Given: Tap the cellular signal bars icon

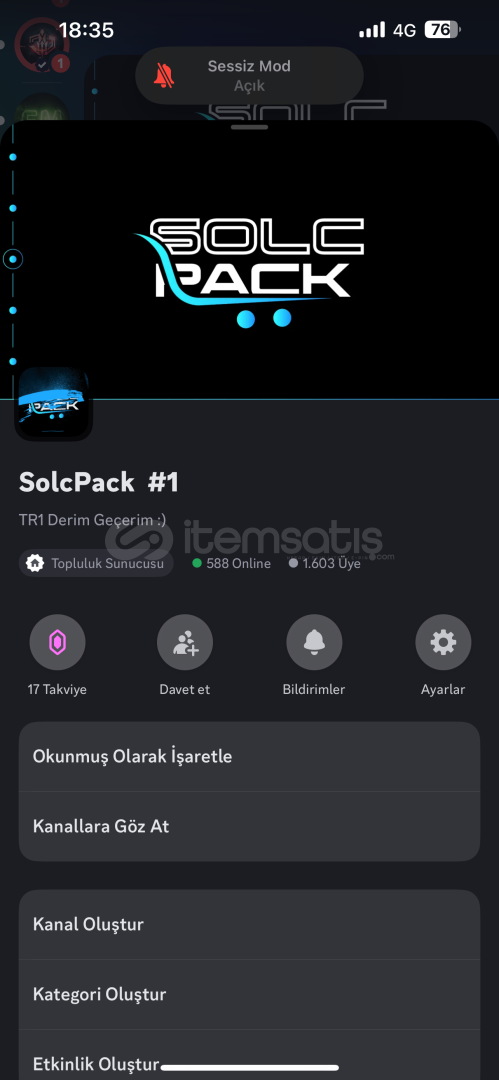Looking at the screenshot, I should pyautogui.click(x=372, y=30).
